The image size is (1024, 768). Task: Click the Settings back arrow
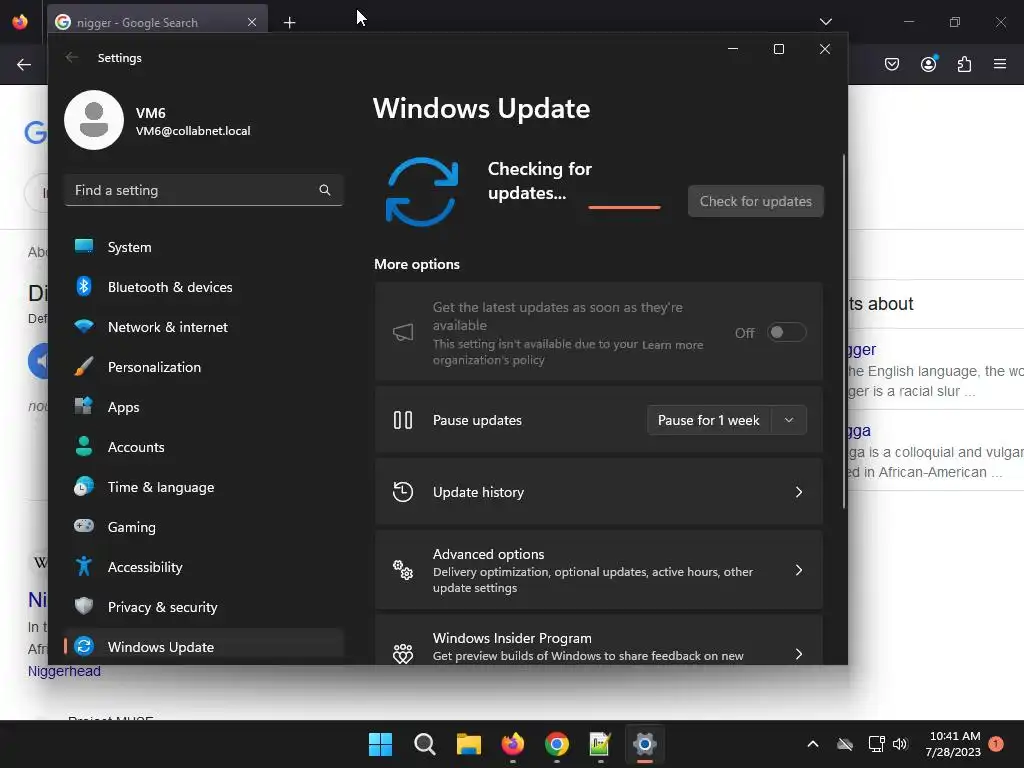point(72,57)
